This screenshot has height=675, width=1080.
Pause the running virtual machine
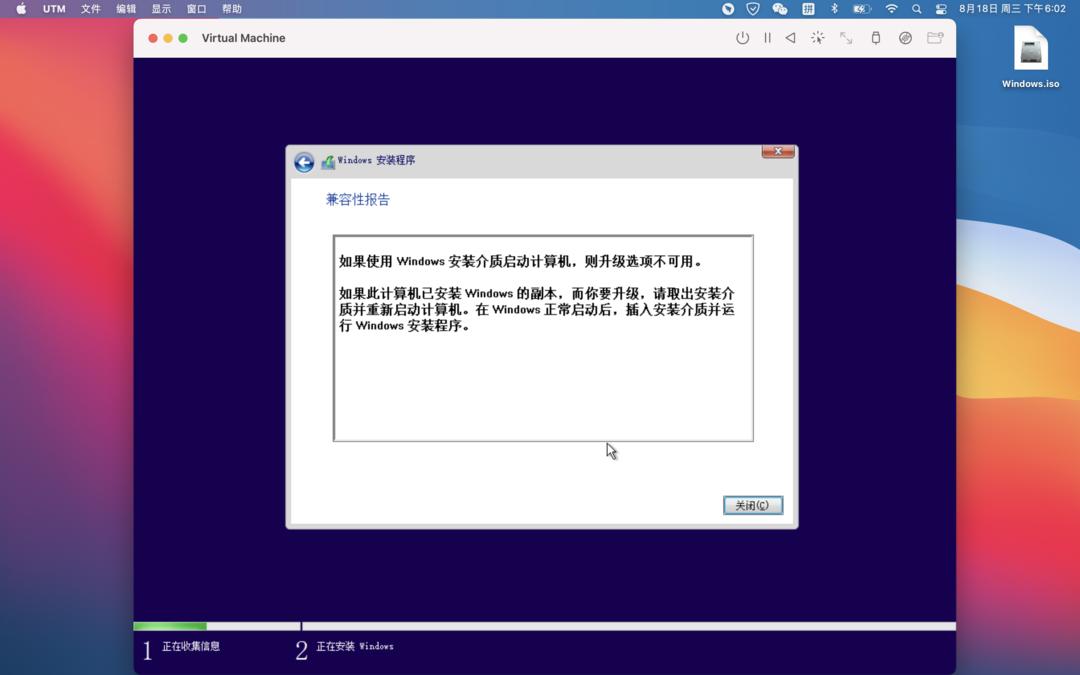pos(766,37)
